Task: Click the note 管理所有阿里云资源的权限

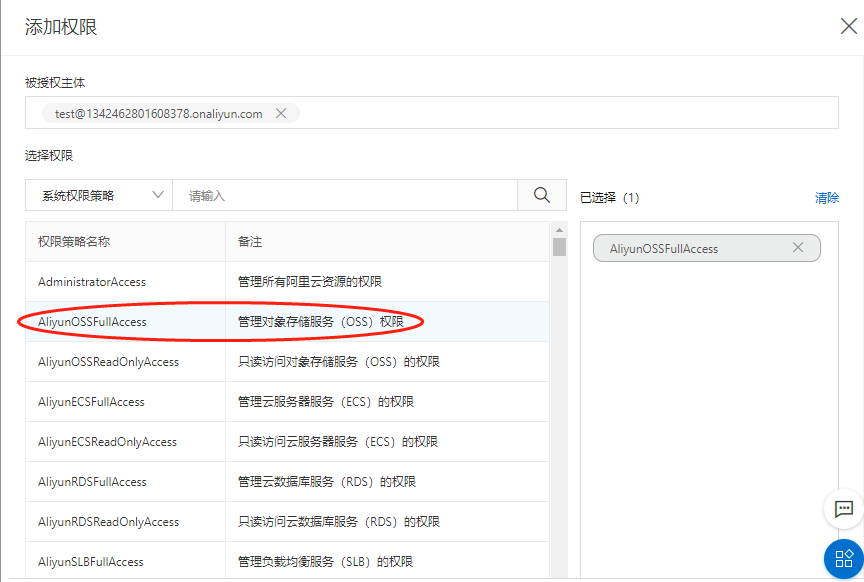Action: pyautogui.click(x=310, y=282)
